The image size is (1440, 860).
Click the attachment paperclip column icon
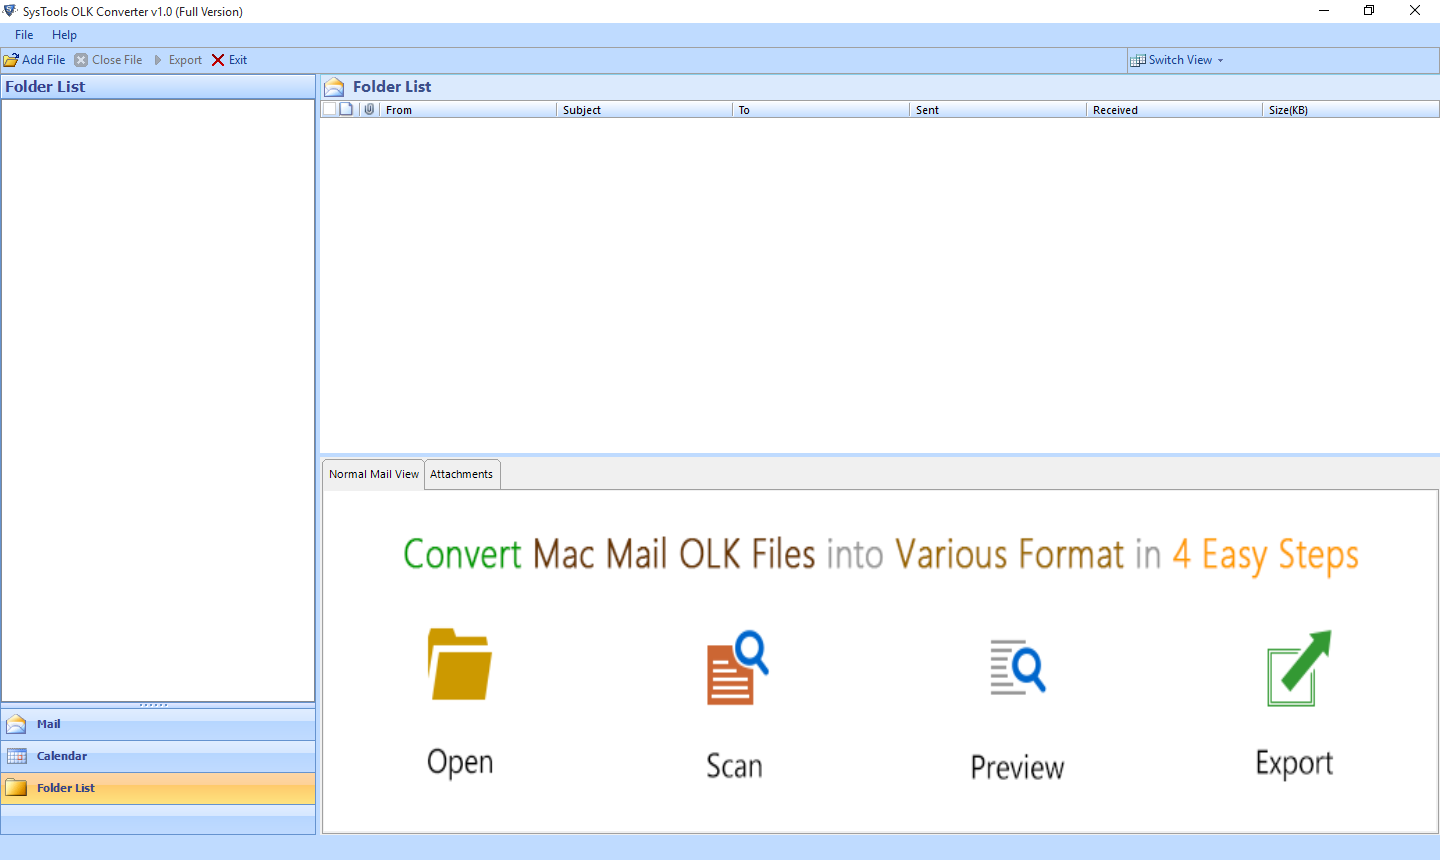(369, 109)
